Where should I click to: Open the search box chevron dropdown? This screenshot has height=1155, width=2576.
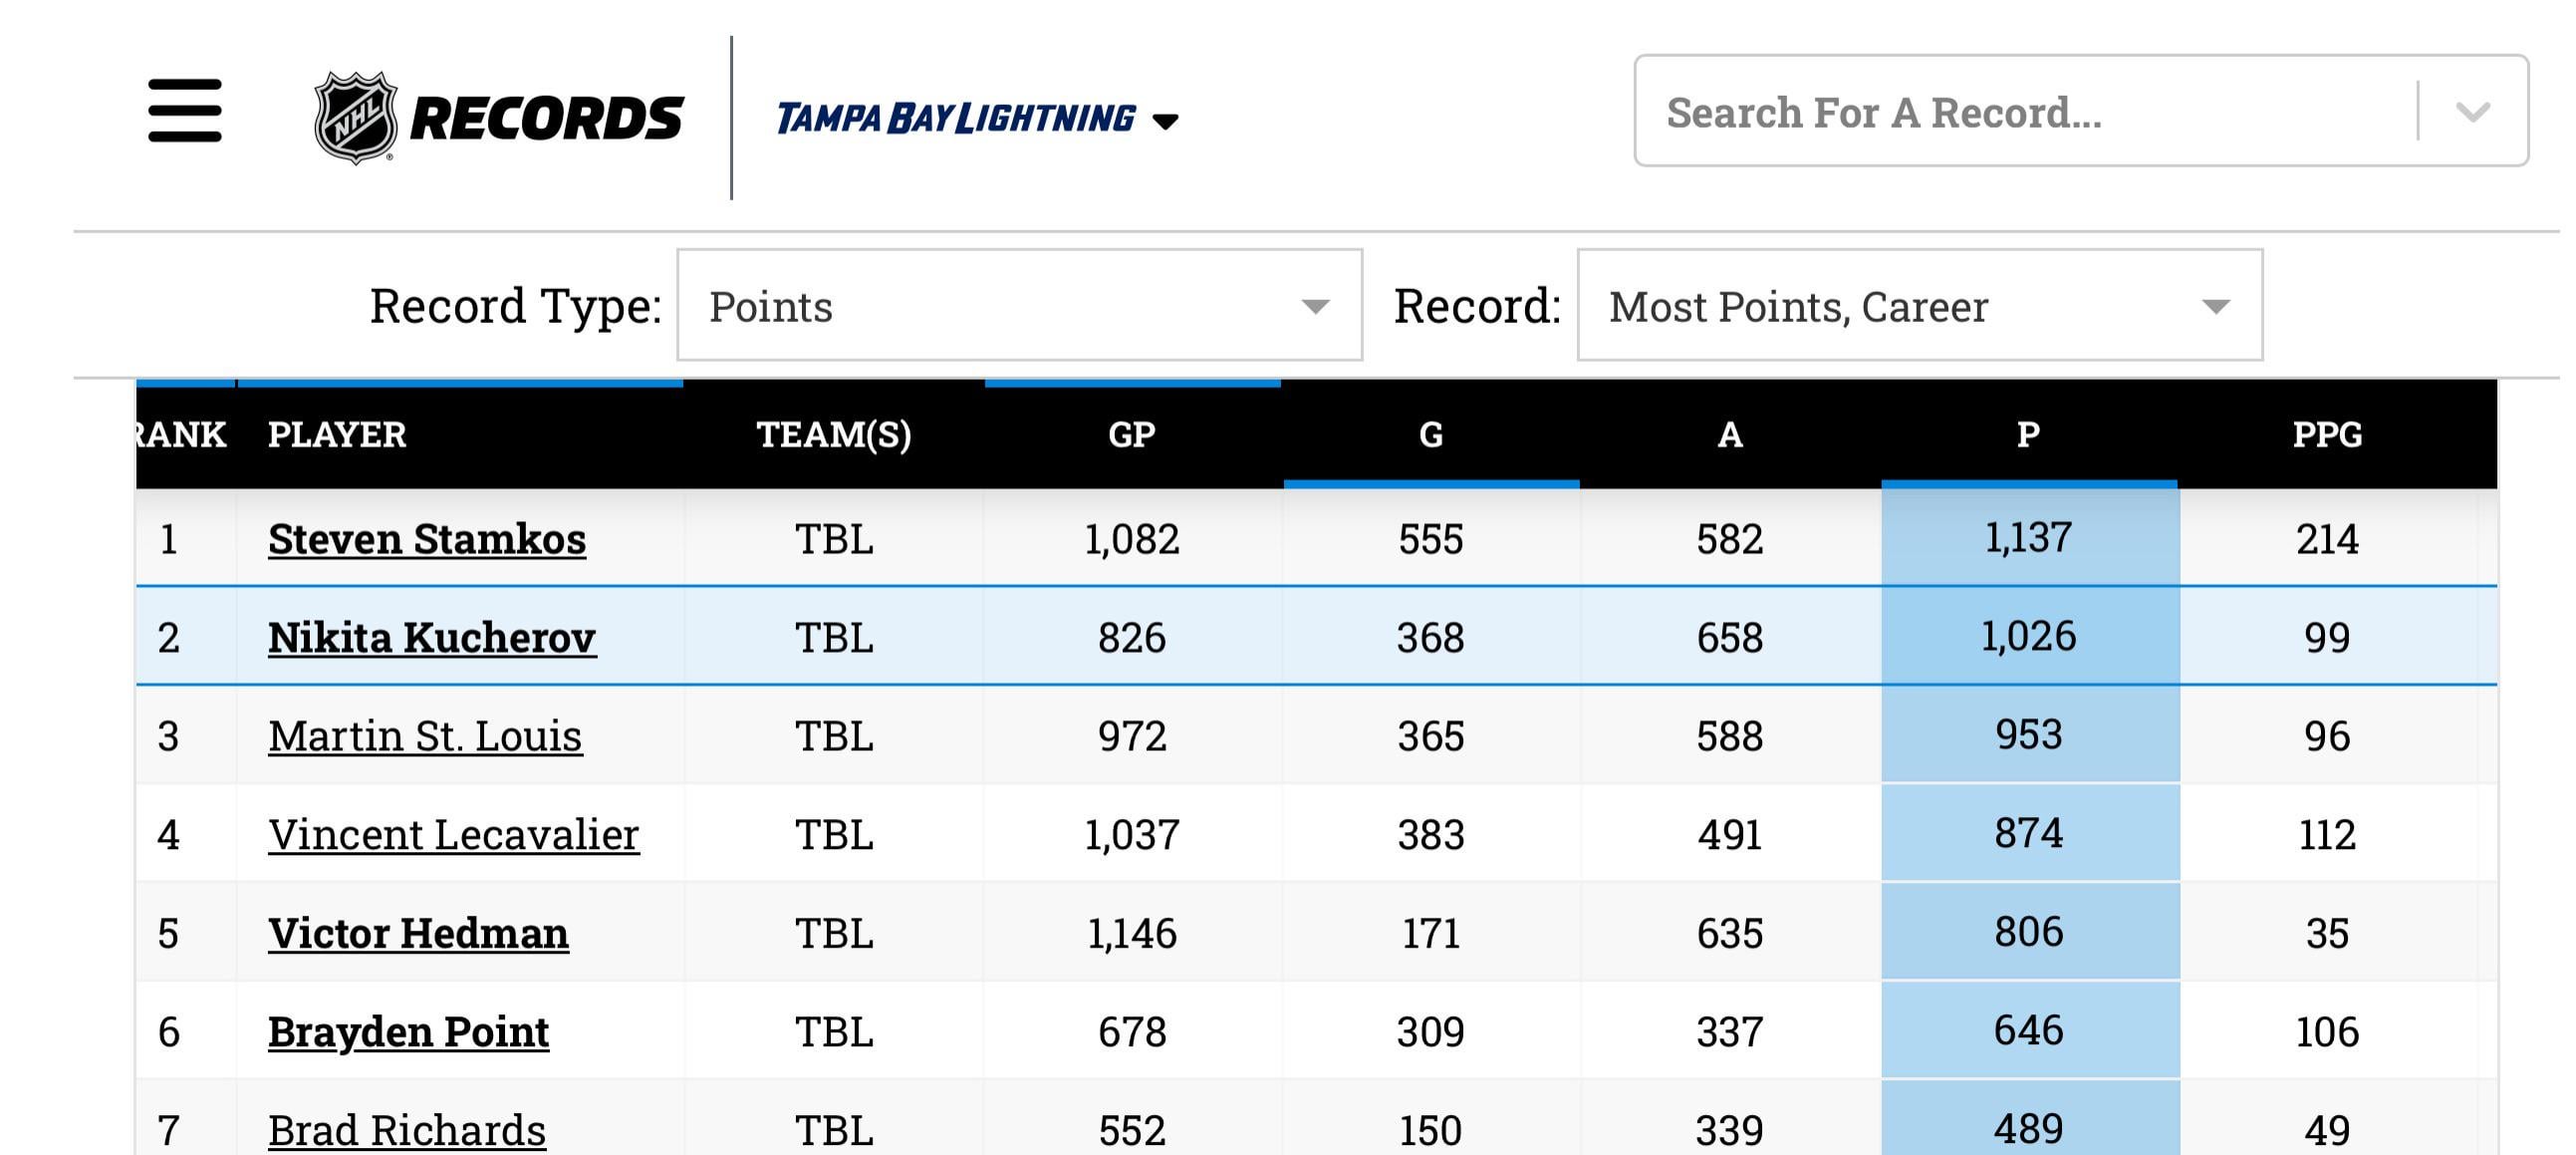pos(2472,112)
